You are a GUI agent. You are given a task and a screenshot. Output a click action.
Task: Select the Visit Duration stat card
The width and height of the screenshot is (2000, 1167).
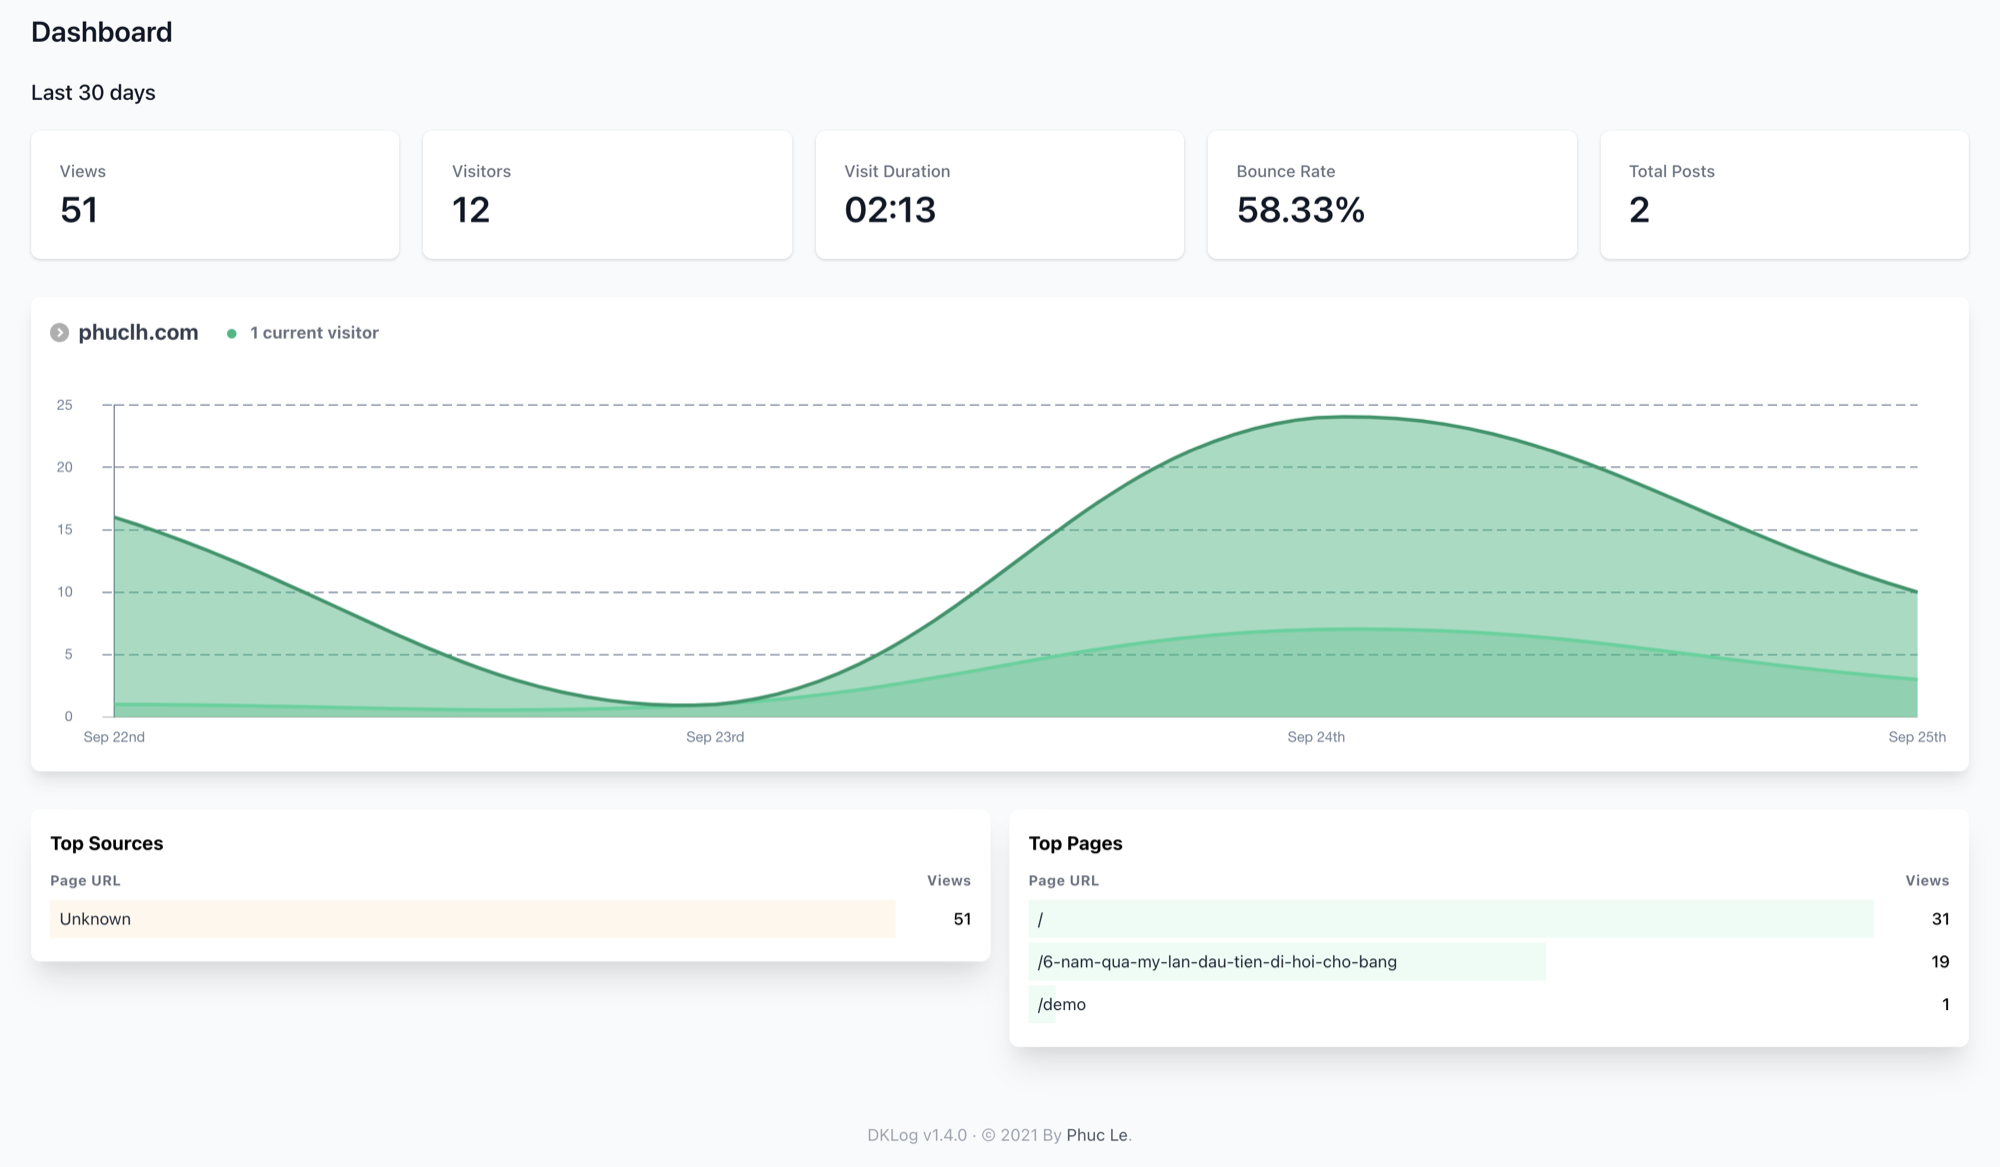click(x=1000, y=195)
